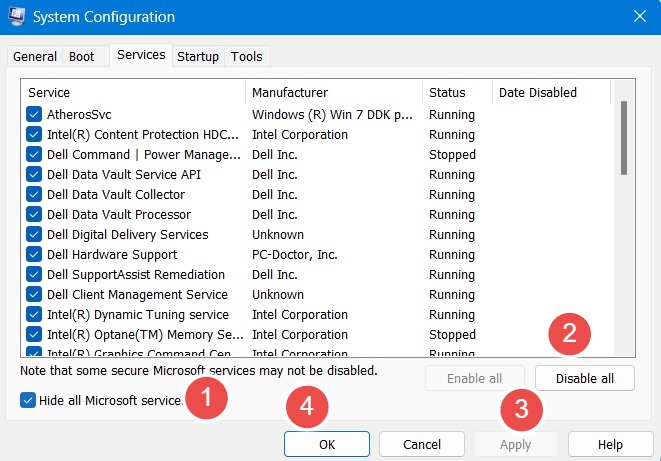This screenshot has width=661, height=461.
Task: Open Help for System Configuration
Action: coord(610,444)
